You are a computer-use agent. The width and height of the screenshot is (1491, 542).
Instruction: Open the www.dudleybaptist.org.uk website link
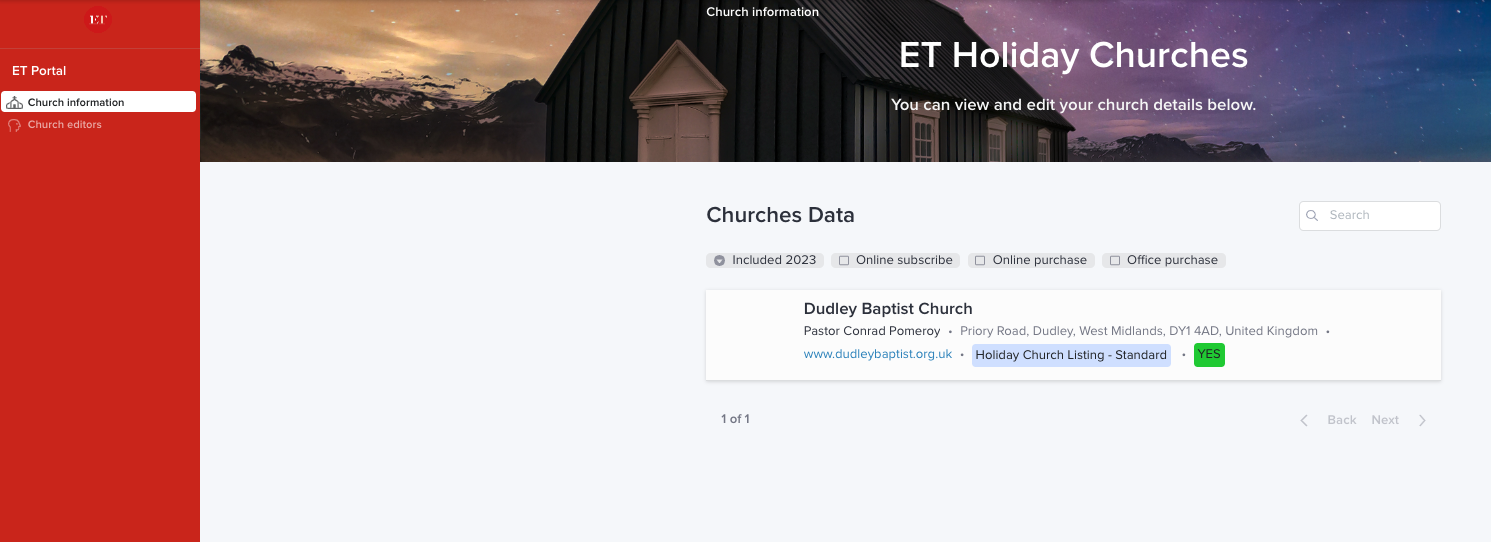click(877, 354)
